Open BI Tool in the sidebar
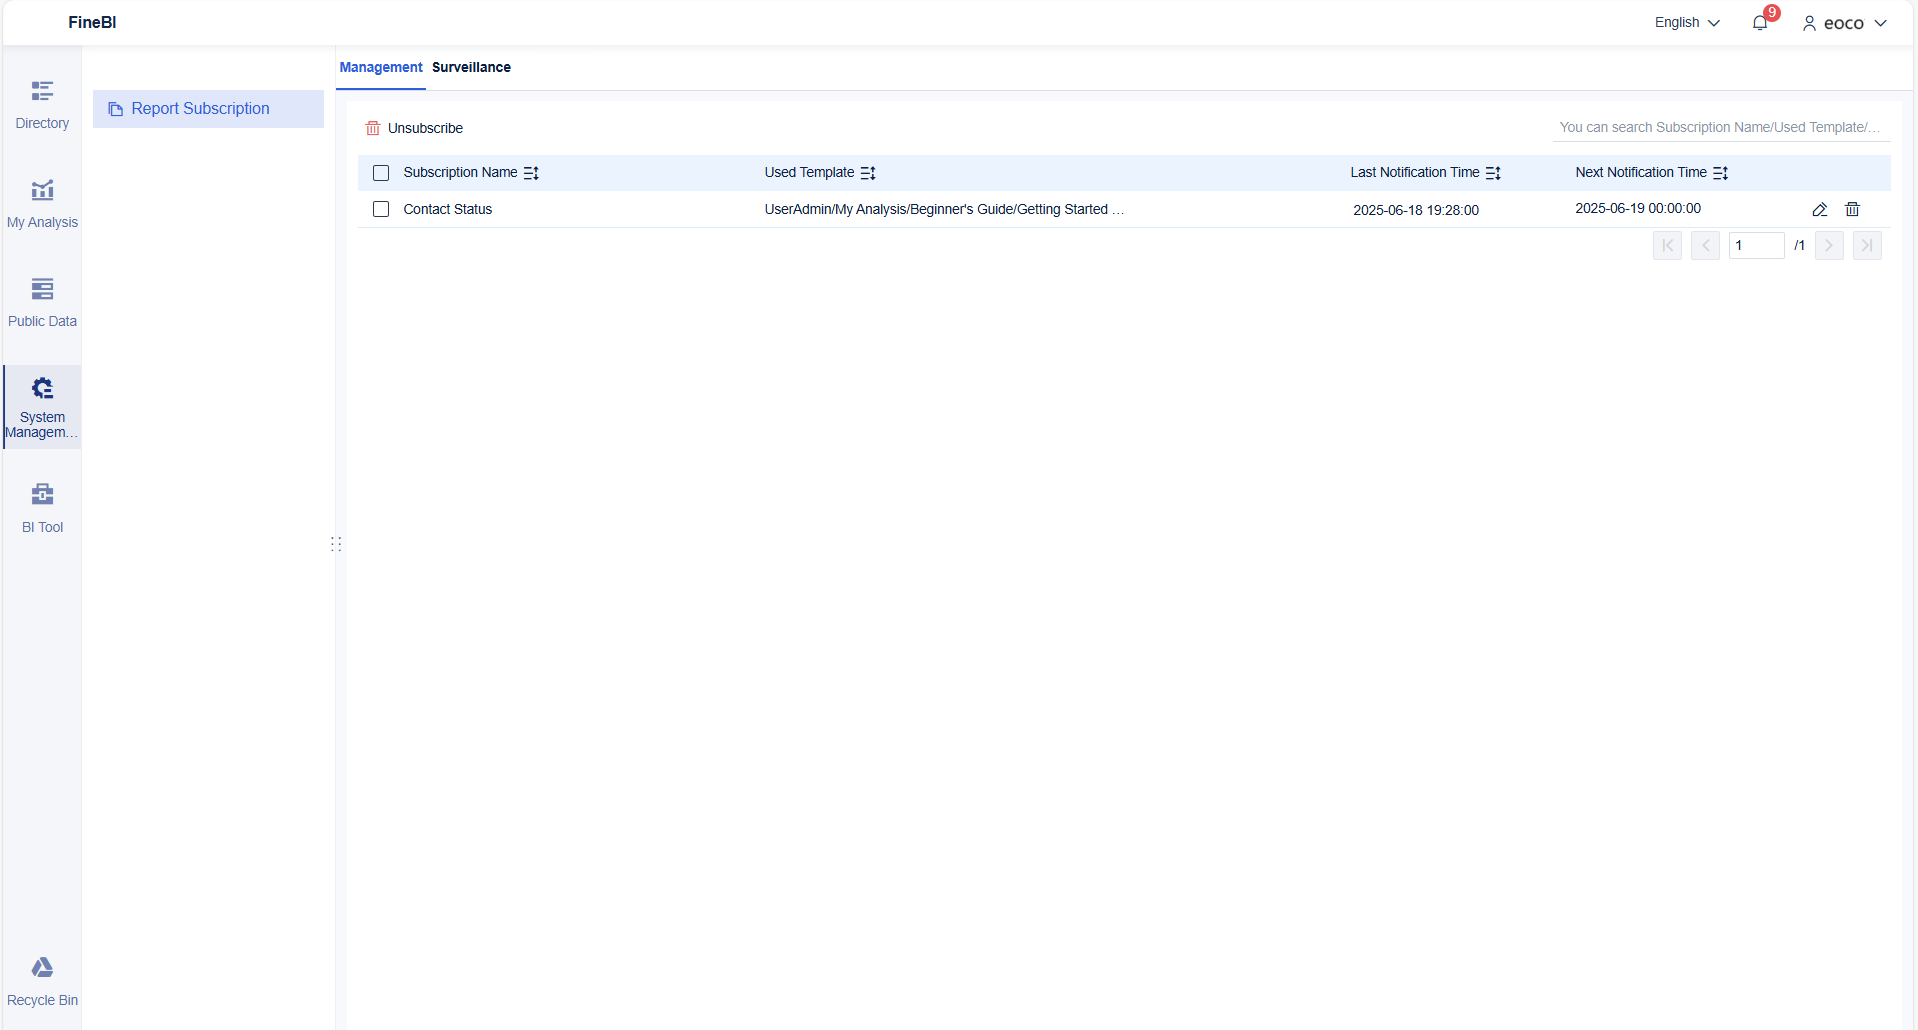The height and width of the screenshot is (1030, 1918). tap(42, 508)
